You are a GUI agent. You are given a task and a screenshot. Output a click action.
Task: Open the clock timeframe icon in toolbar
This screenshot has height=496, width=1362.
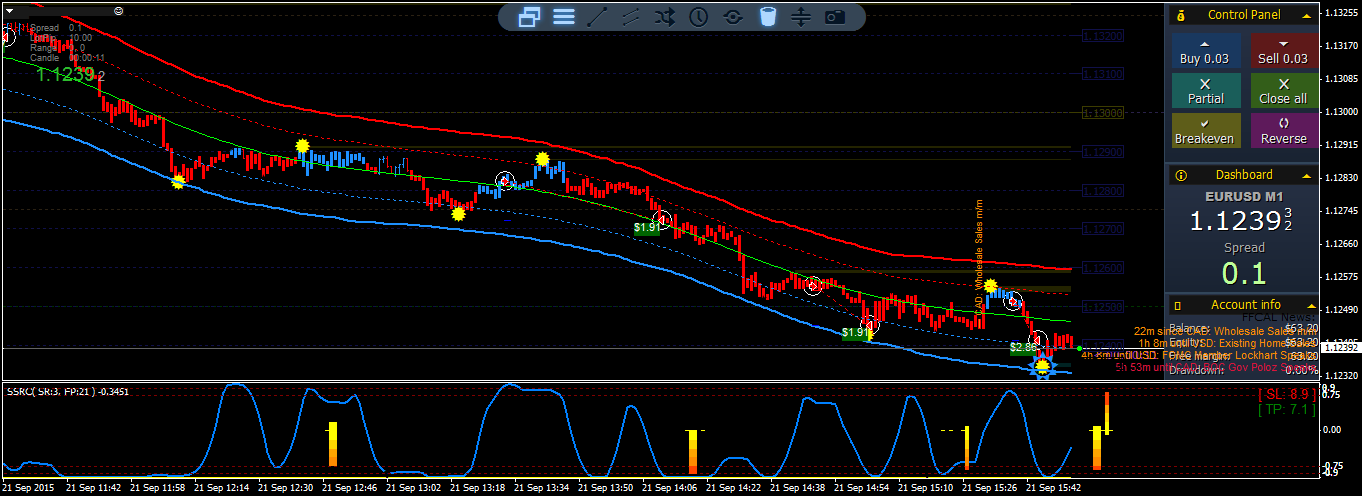(698, 16)
